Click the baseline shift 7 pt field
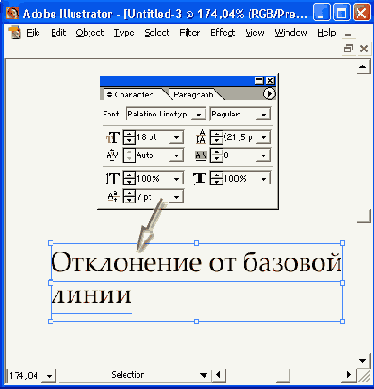Image resolution: width=374 pixels, height=389 pixels. click(153, 197)
